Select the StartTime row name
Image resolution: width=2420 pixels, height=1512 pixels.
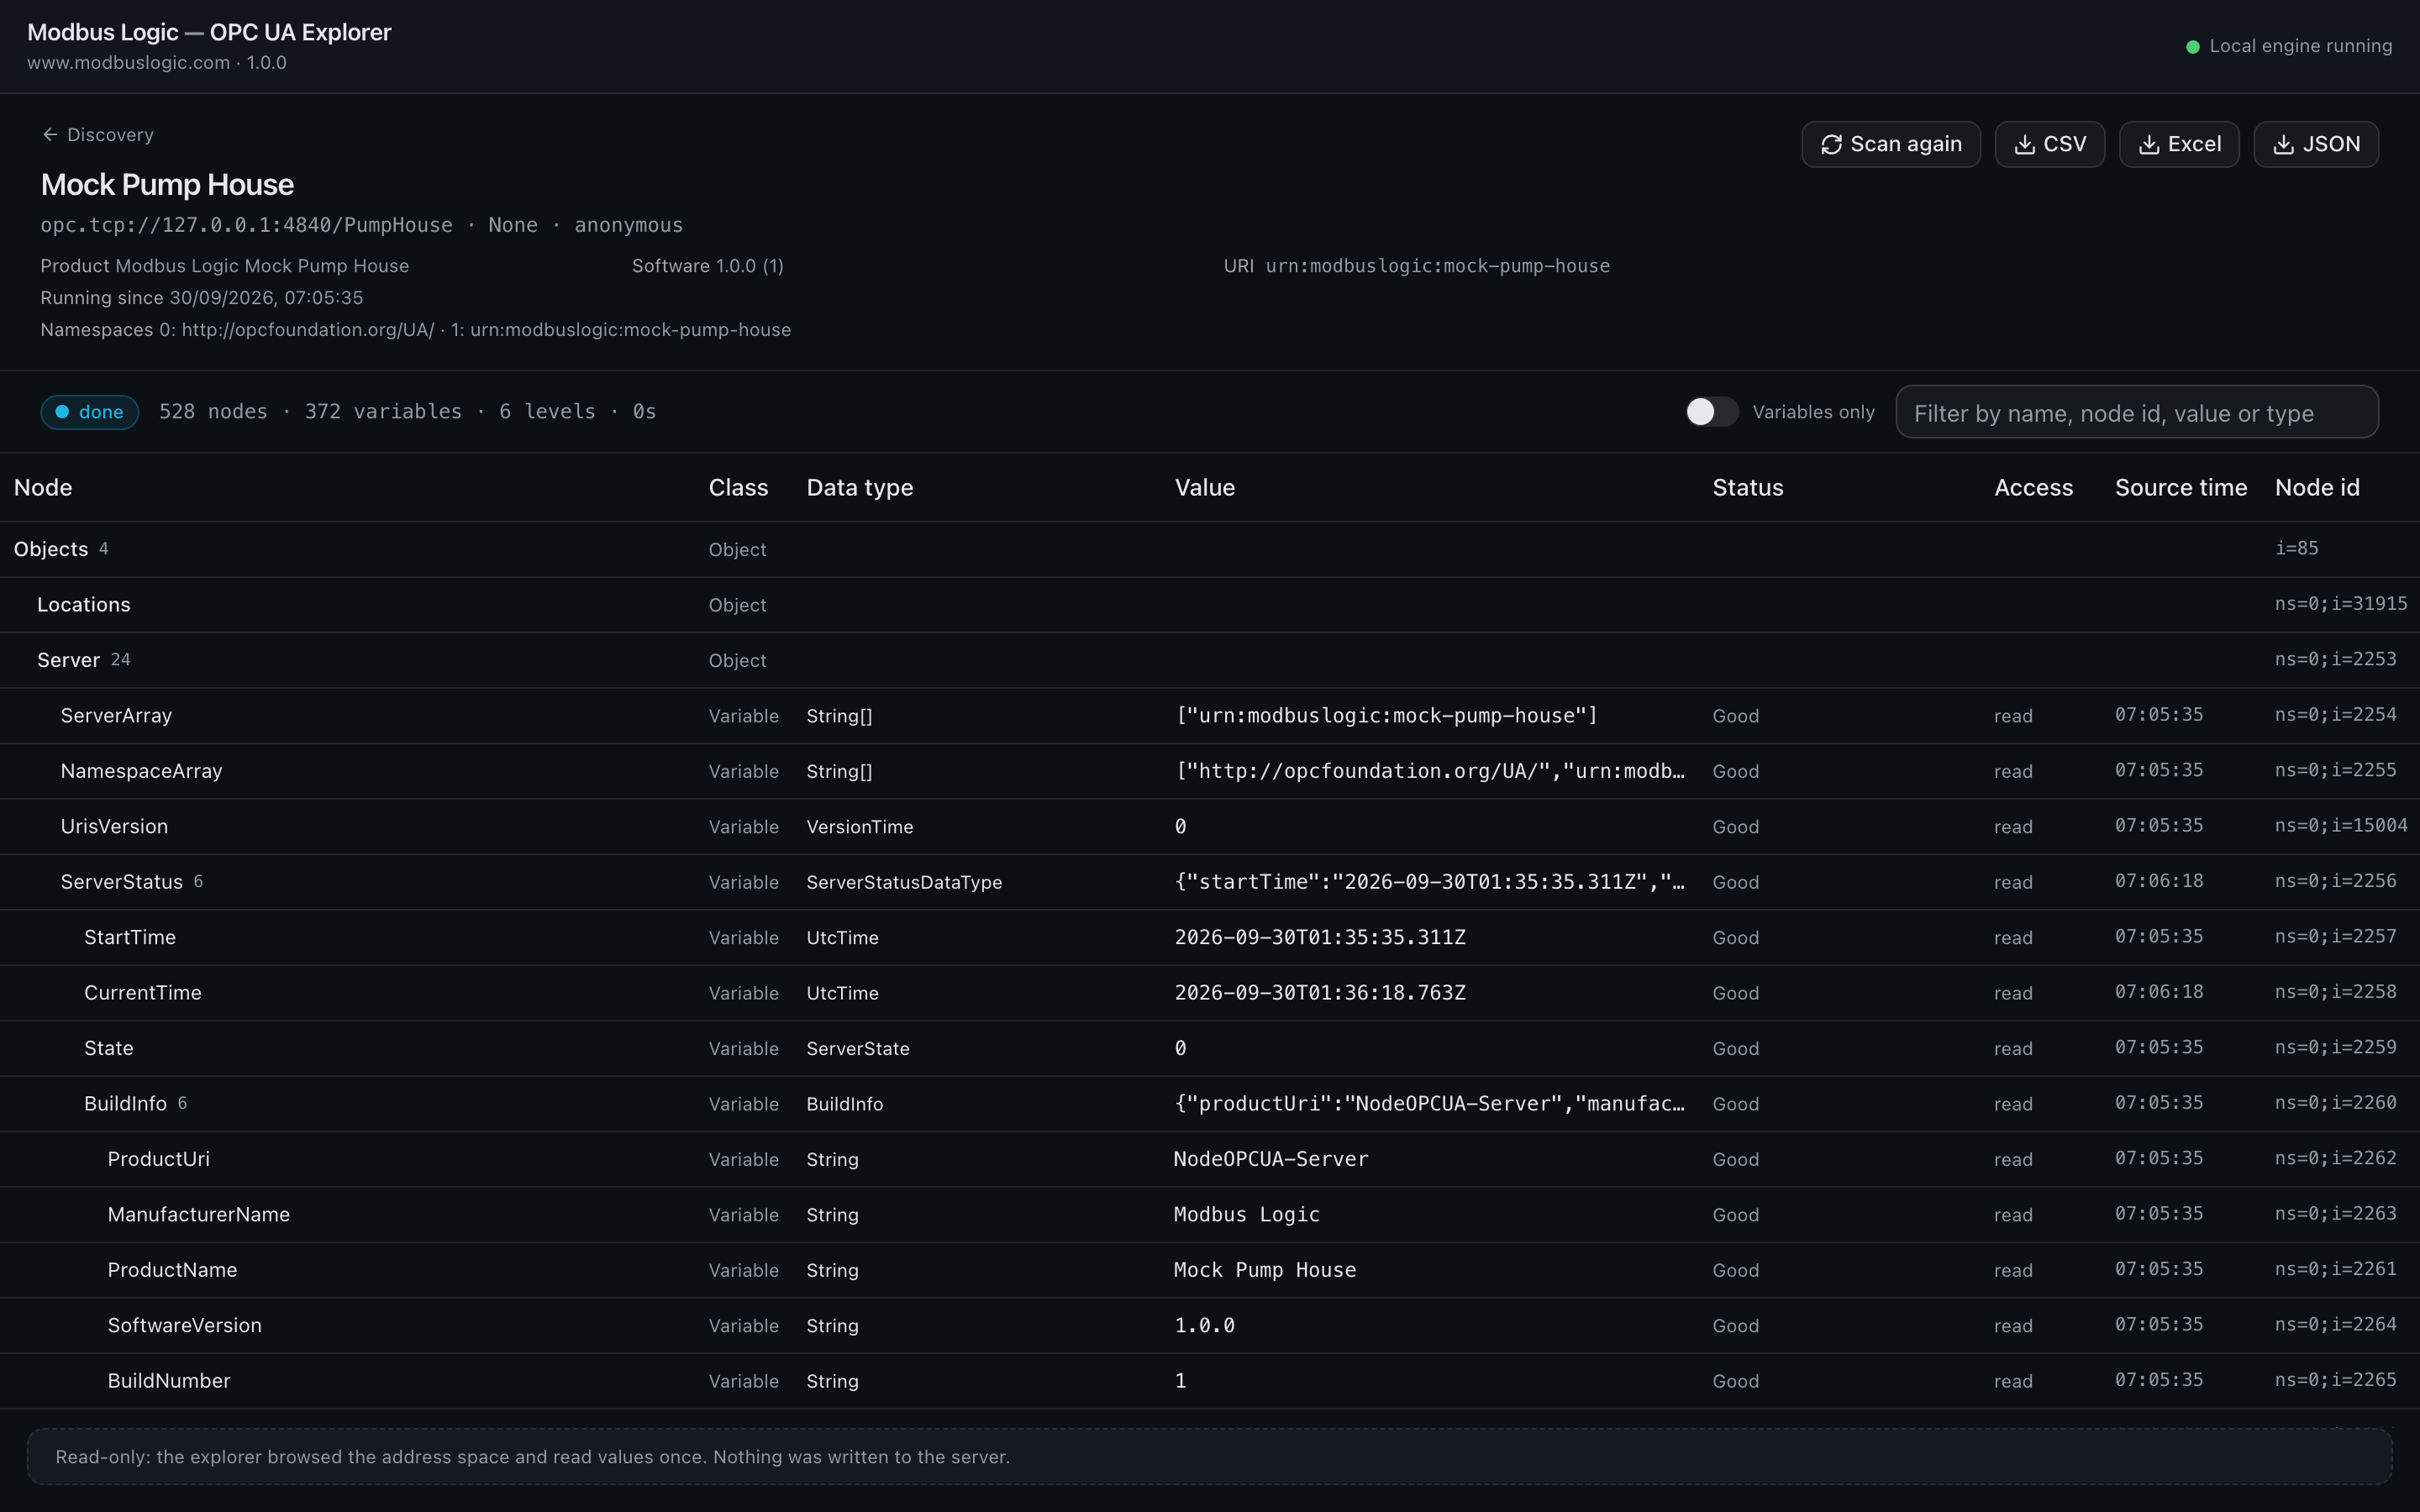(x=130, y=938)
